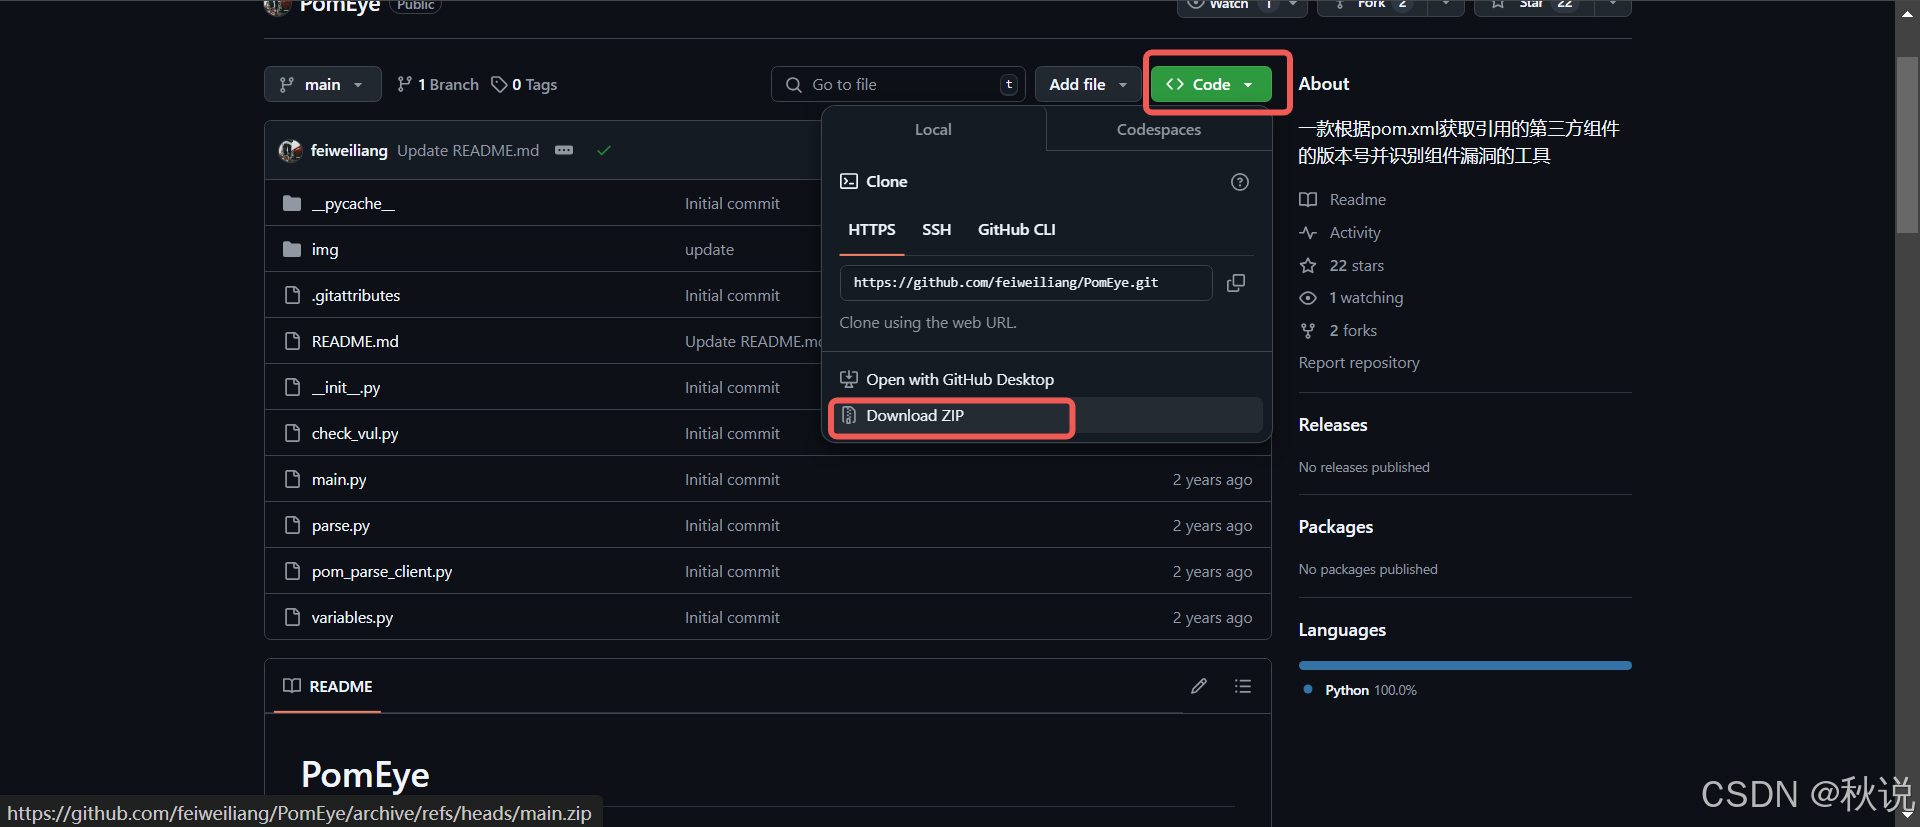The width and height of the screenshot is (1920, 827).
Task: Click the feiweiliang avatar image
Action: 290,150
